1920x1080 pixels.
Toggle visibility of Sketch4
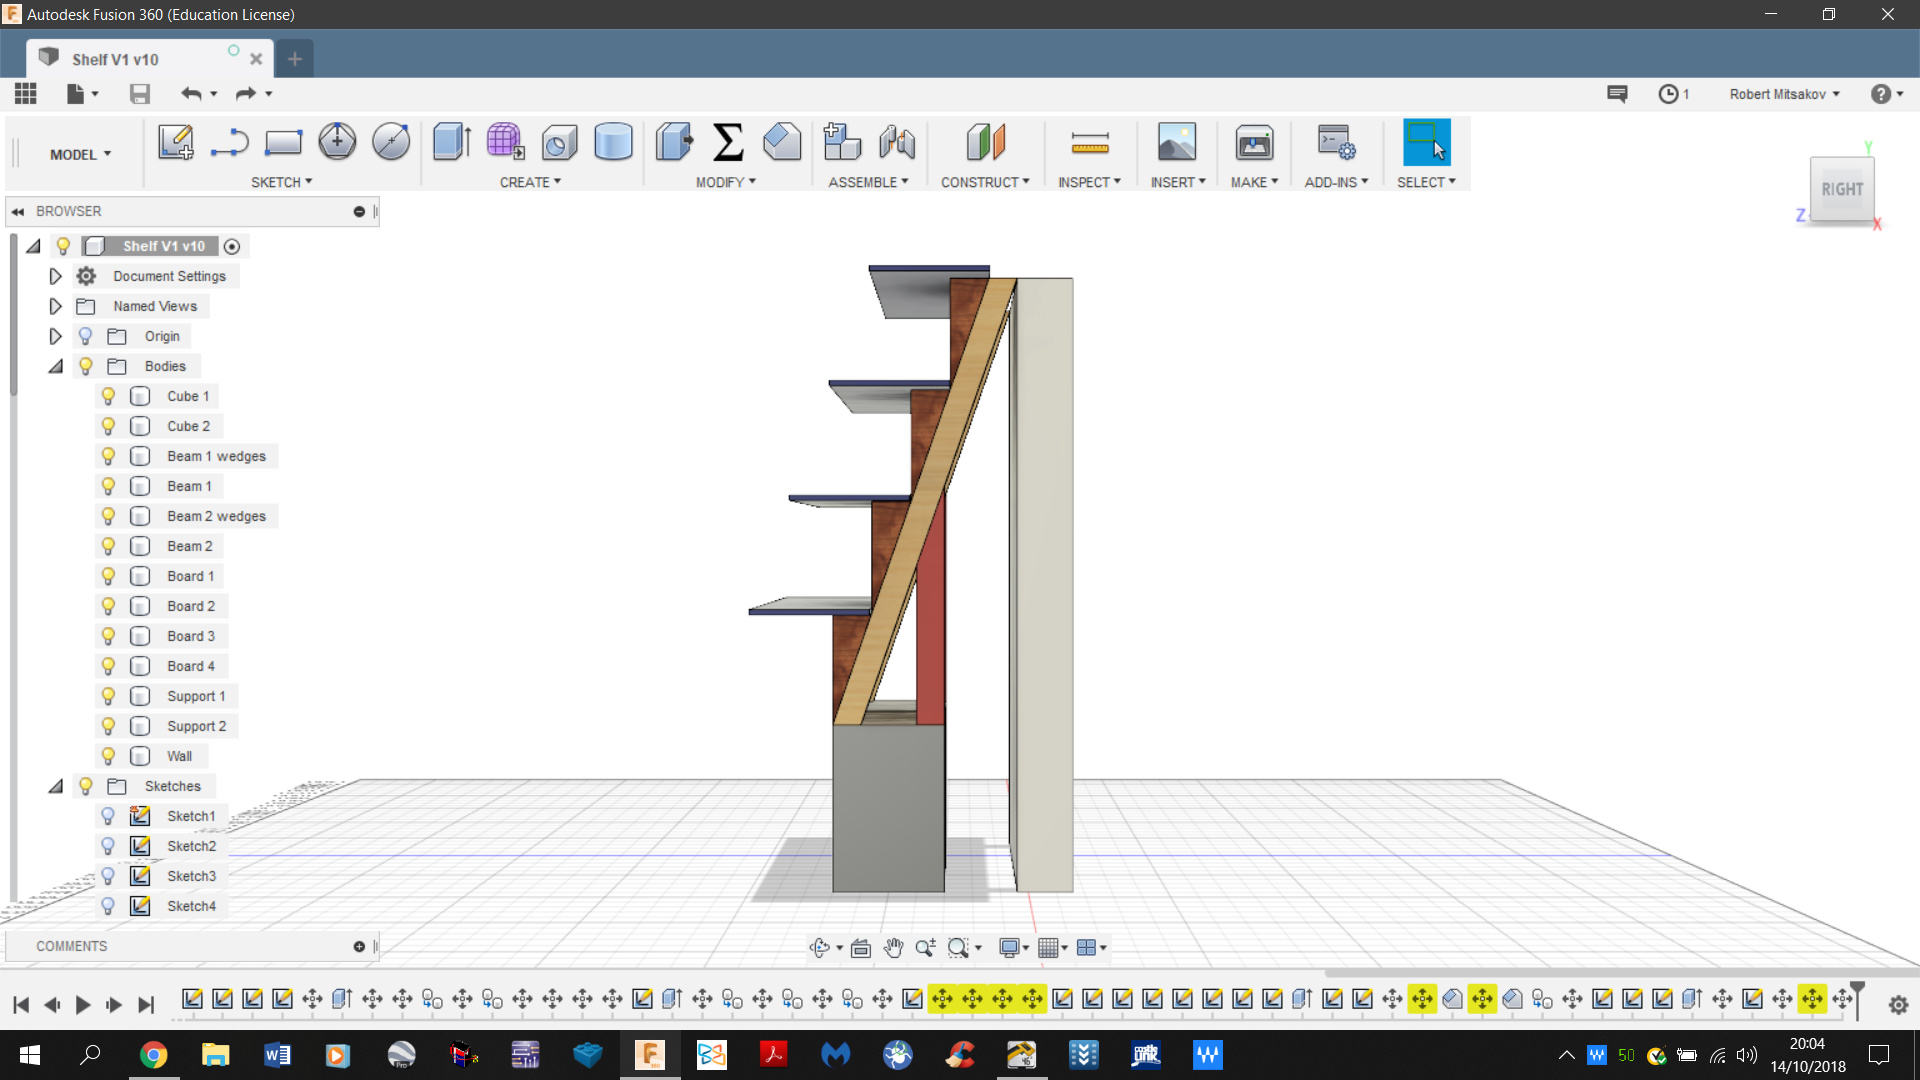point(108,906)
